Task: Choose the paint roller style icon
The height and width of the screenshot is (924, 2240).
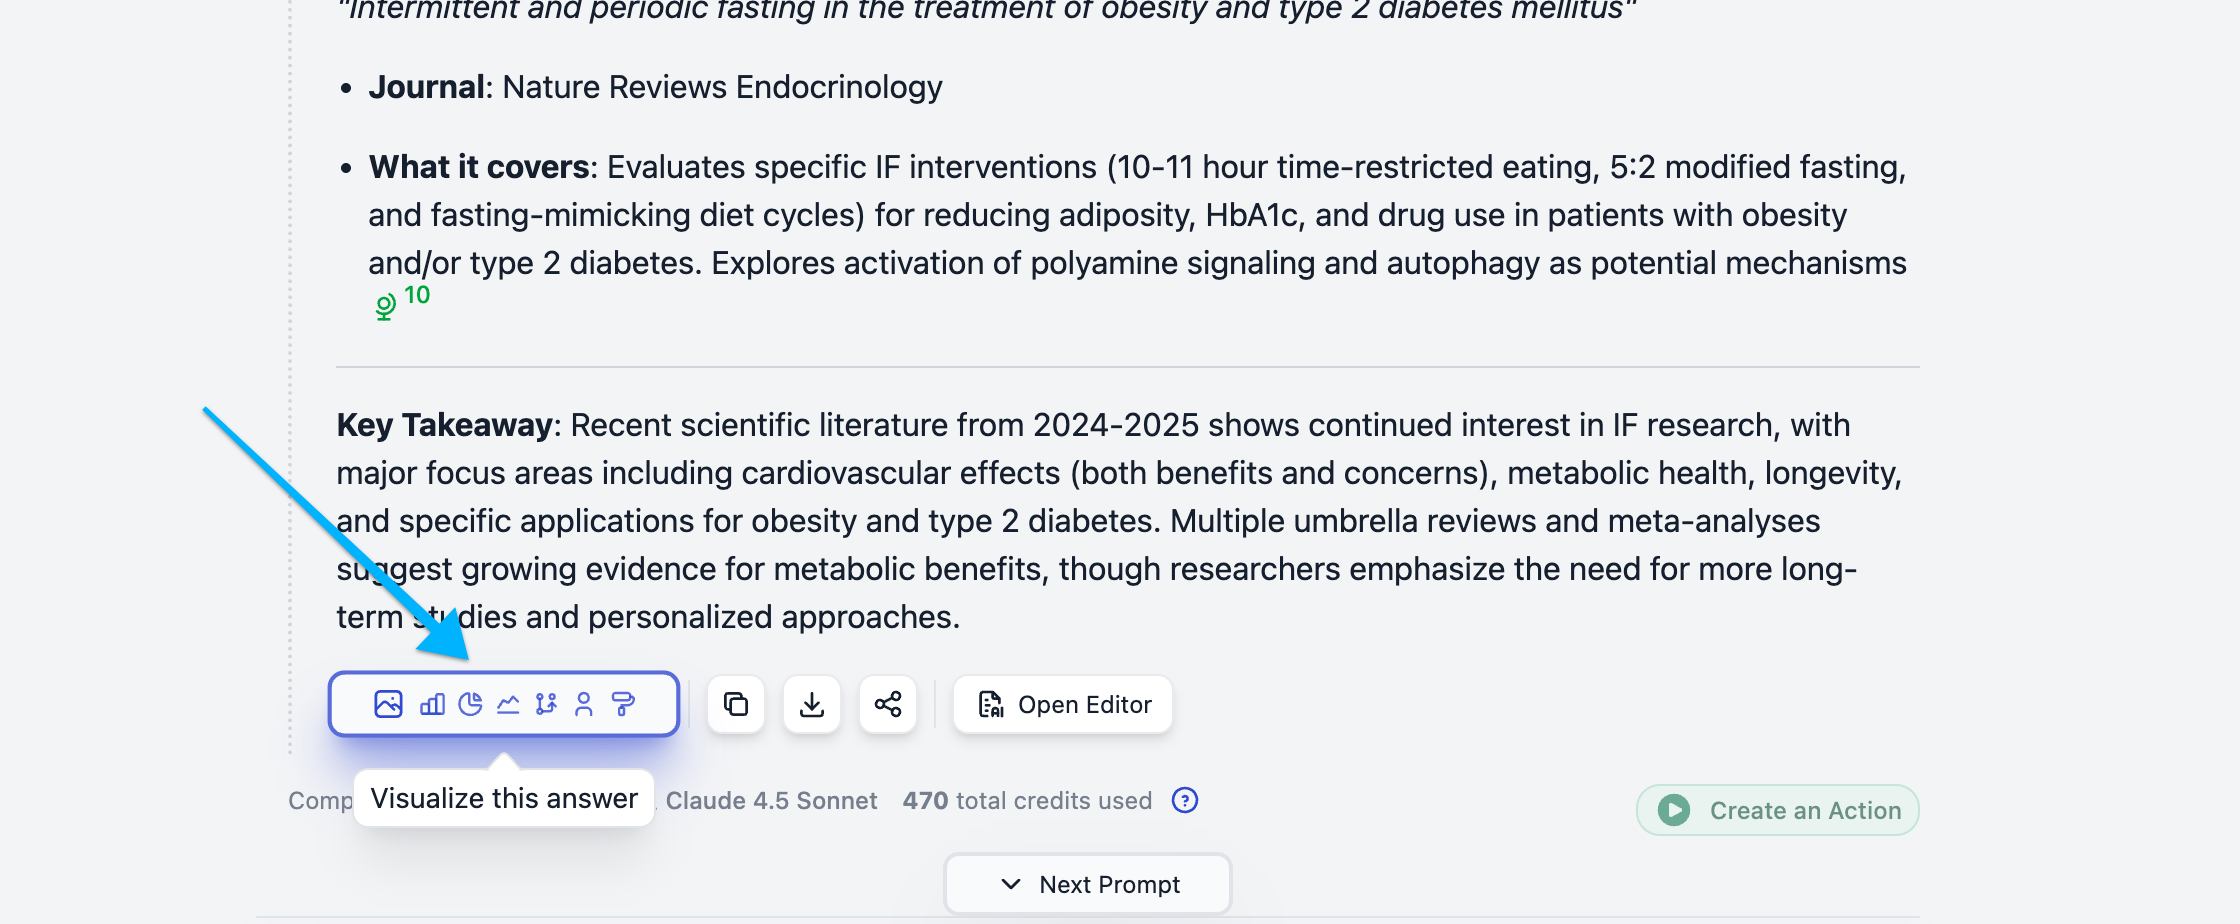Action: coord(623,704)
